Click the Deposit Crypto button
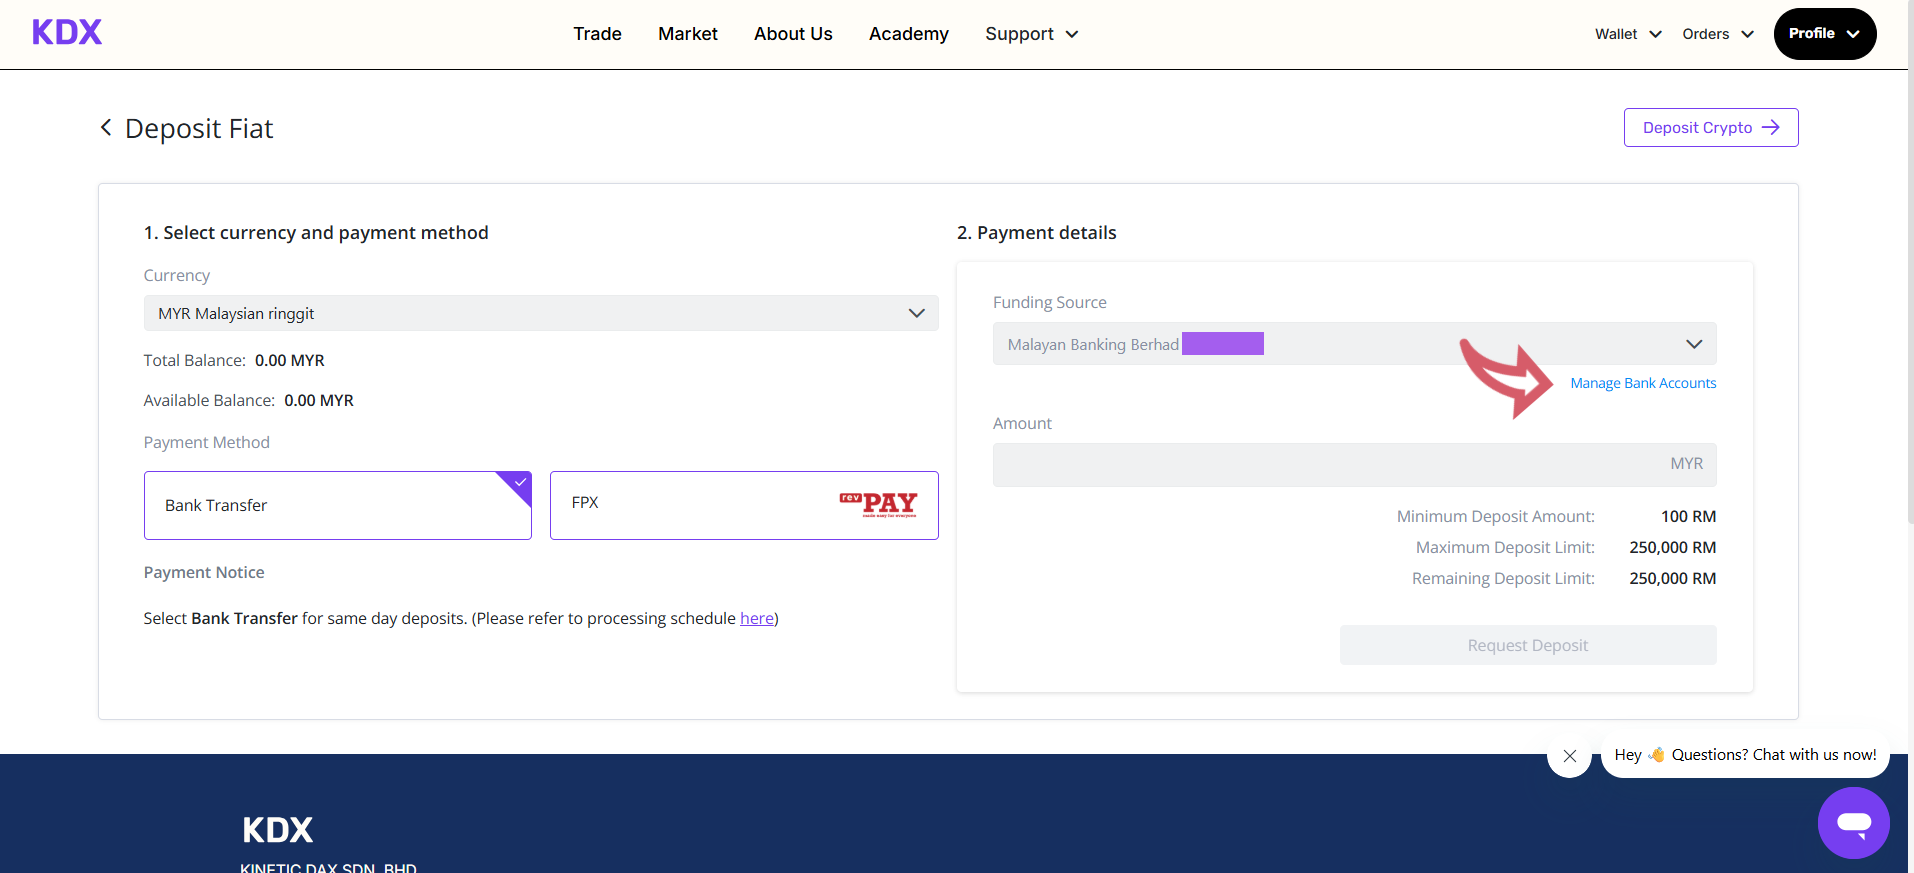Screen dimensions: 1914x873 [x=1711, y=128]
